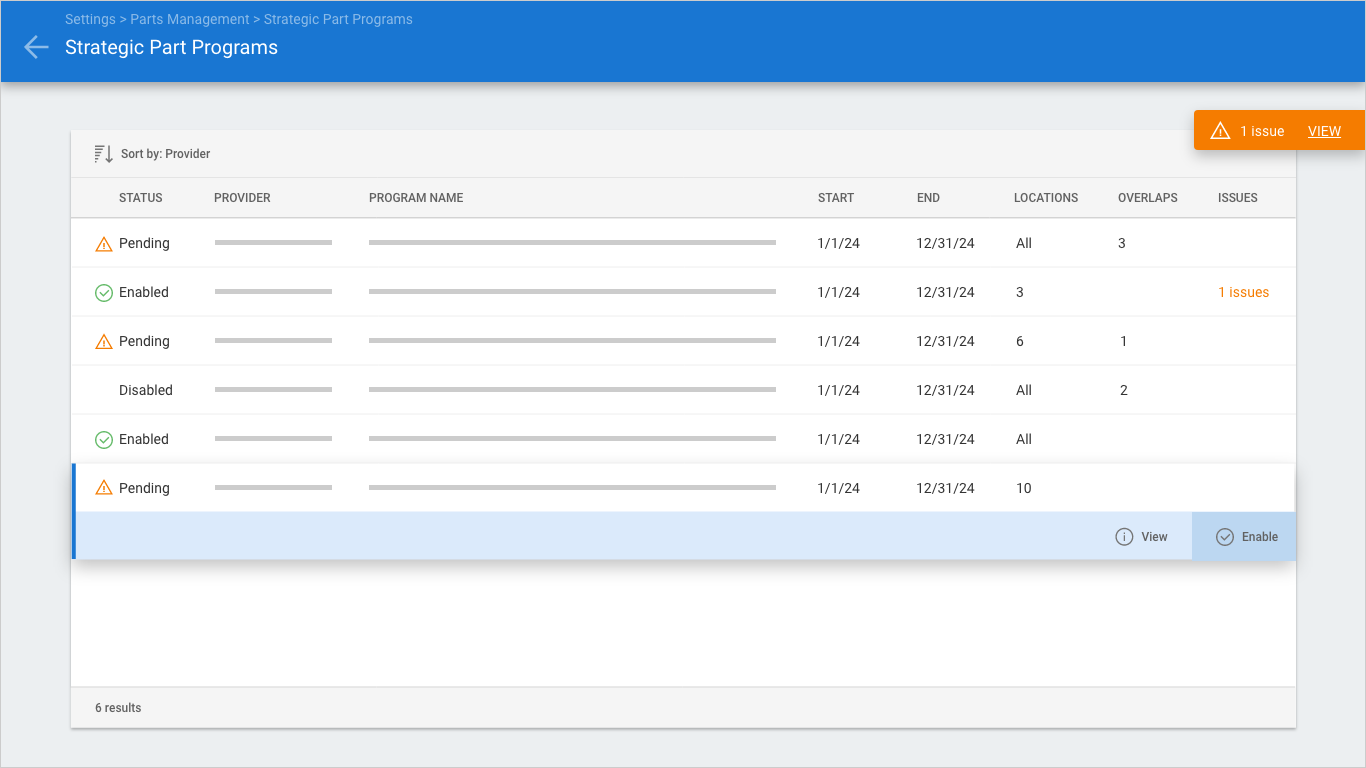
Task: Click the OVERLAPS column header
Action: [1148, 198]
